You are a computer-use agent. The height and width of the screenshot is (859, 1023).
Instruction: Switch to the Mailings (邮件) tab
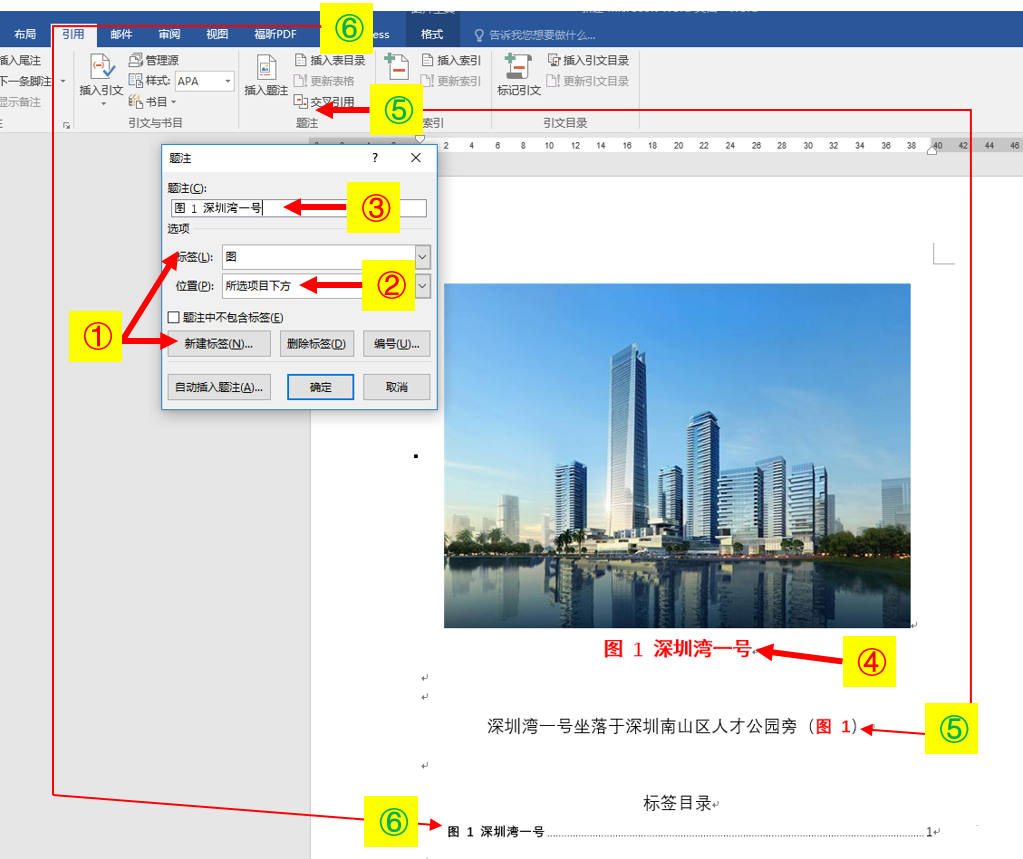(121, 34)
